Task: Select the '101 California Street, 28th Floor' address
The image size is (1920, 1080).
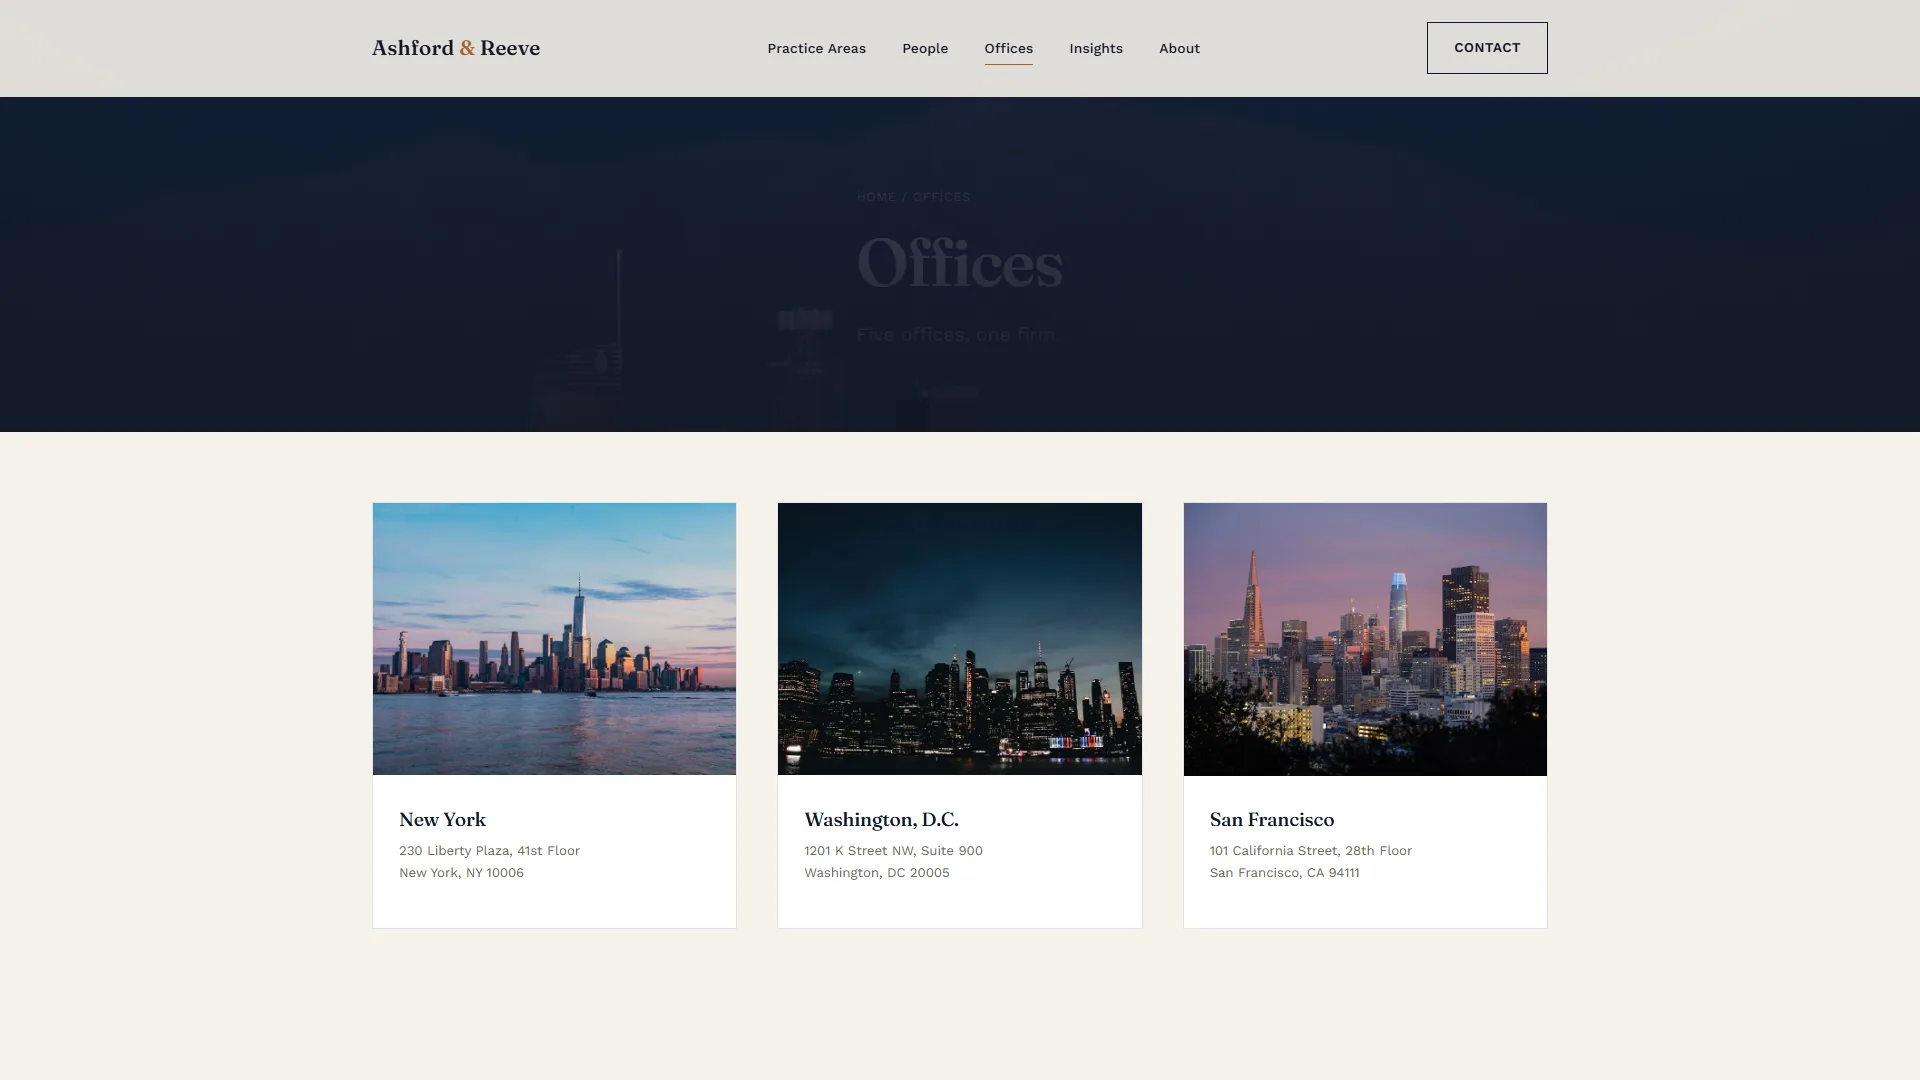Action: tap(1310, 851)
